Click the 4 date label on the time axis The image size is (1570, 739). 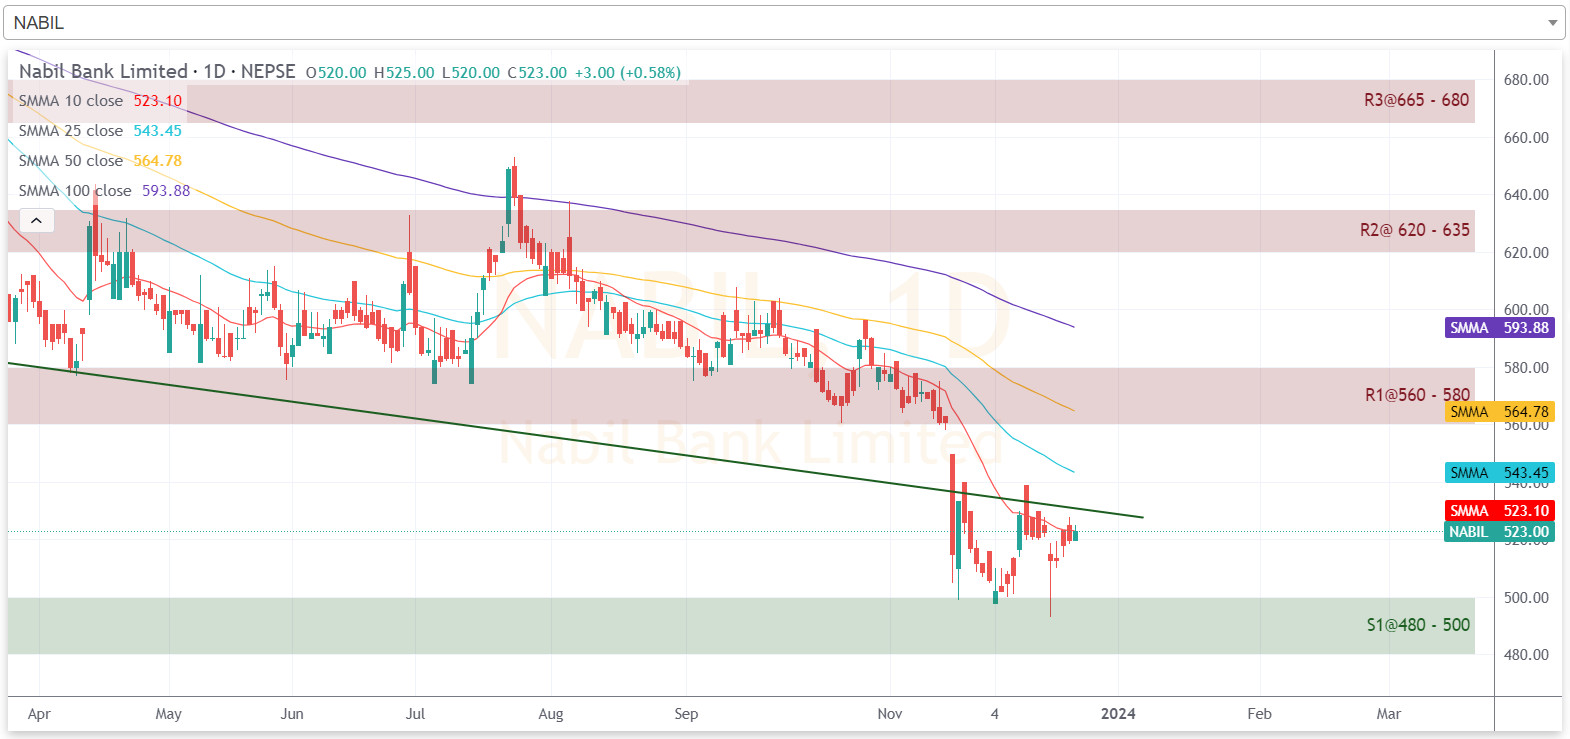(995, 714)
